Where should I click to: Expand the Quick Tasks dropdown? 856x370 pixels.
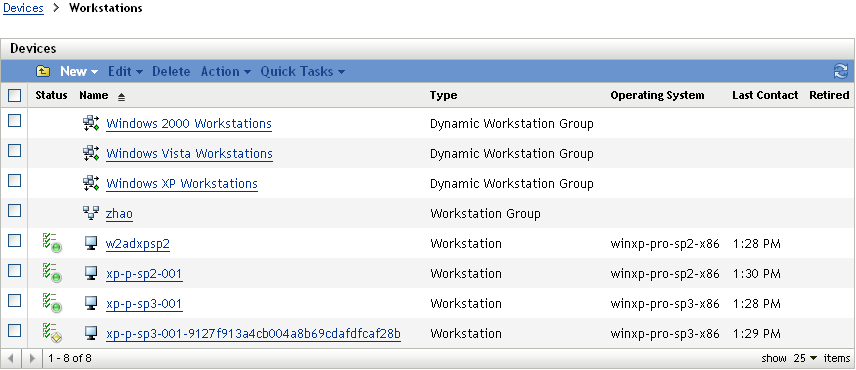[x=302, y=71]
